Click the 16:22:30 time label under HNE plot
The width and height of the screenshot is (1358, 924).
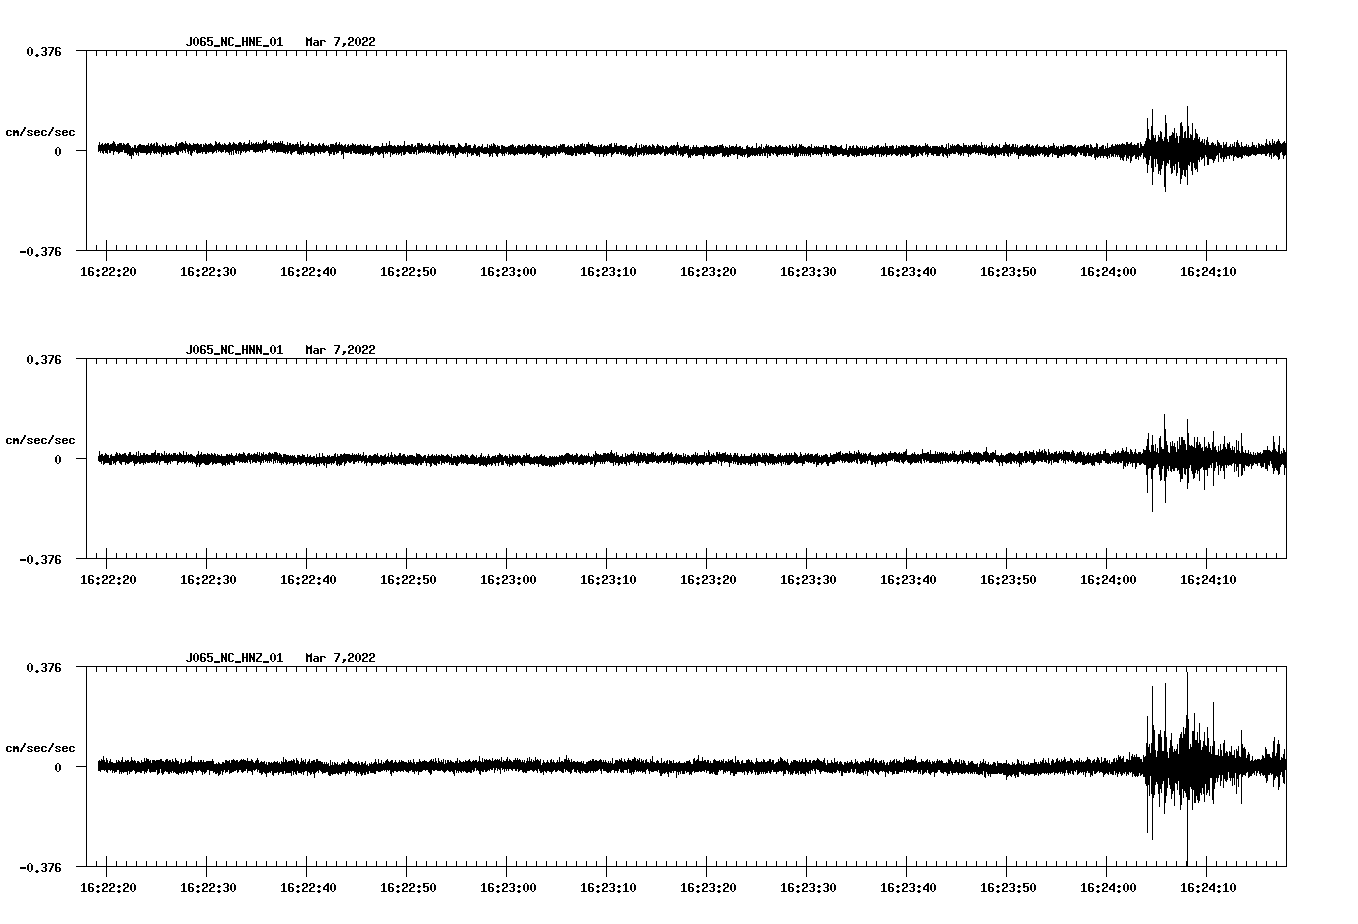(208, 272)
